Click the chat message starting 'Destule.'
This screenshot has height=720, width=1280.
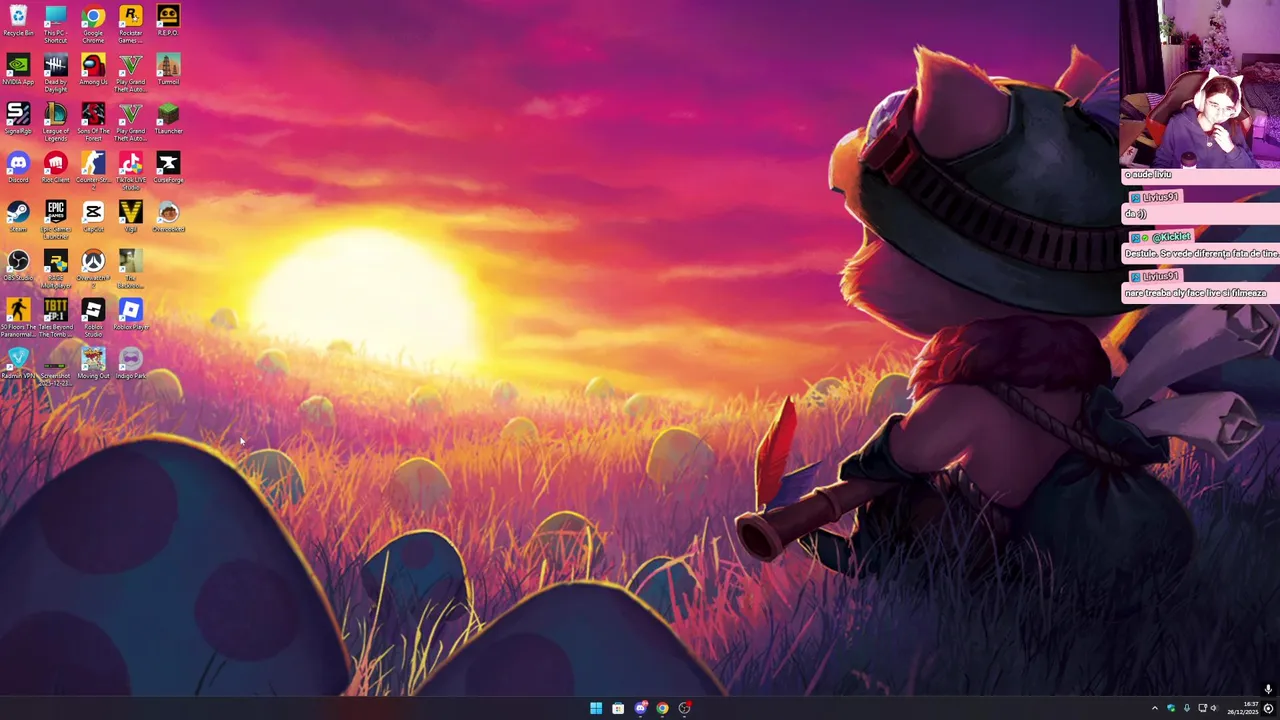pos(1201,254)
